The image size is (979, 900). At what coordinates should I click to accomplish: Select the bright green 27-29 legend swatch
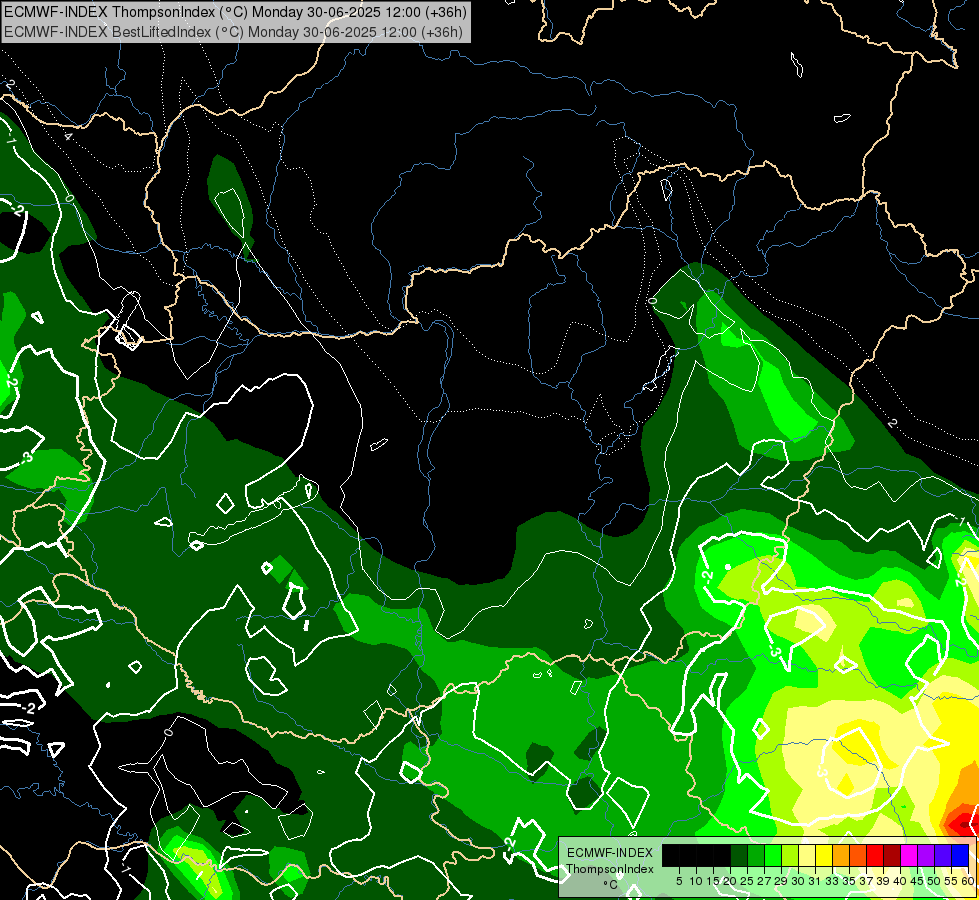click(773, 855)
